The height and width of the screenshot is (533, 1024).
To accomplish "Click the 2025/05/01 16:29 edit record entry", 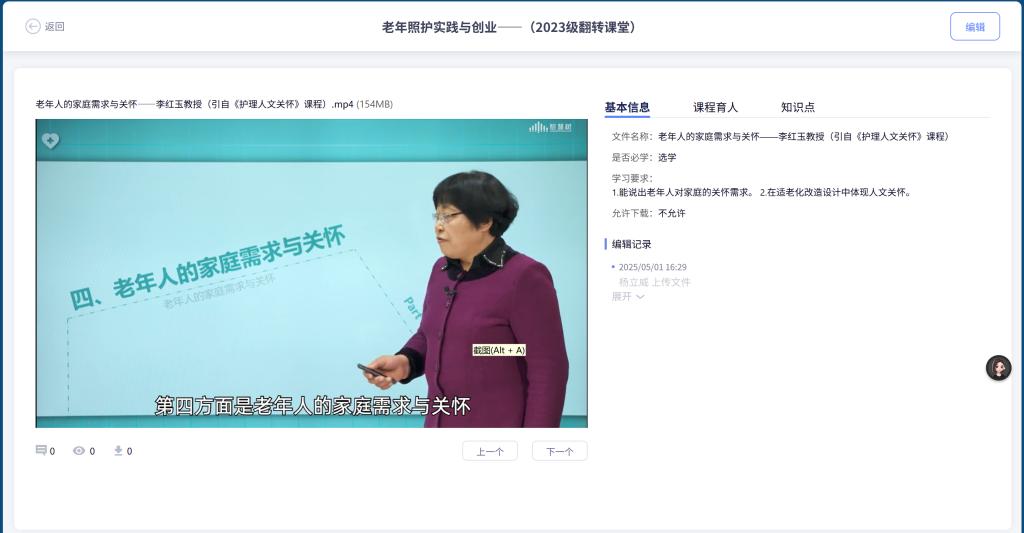I will (x=652, y=267).
